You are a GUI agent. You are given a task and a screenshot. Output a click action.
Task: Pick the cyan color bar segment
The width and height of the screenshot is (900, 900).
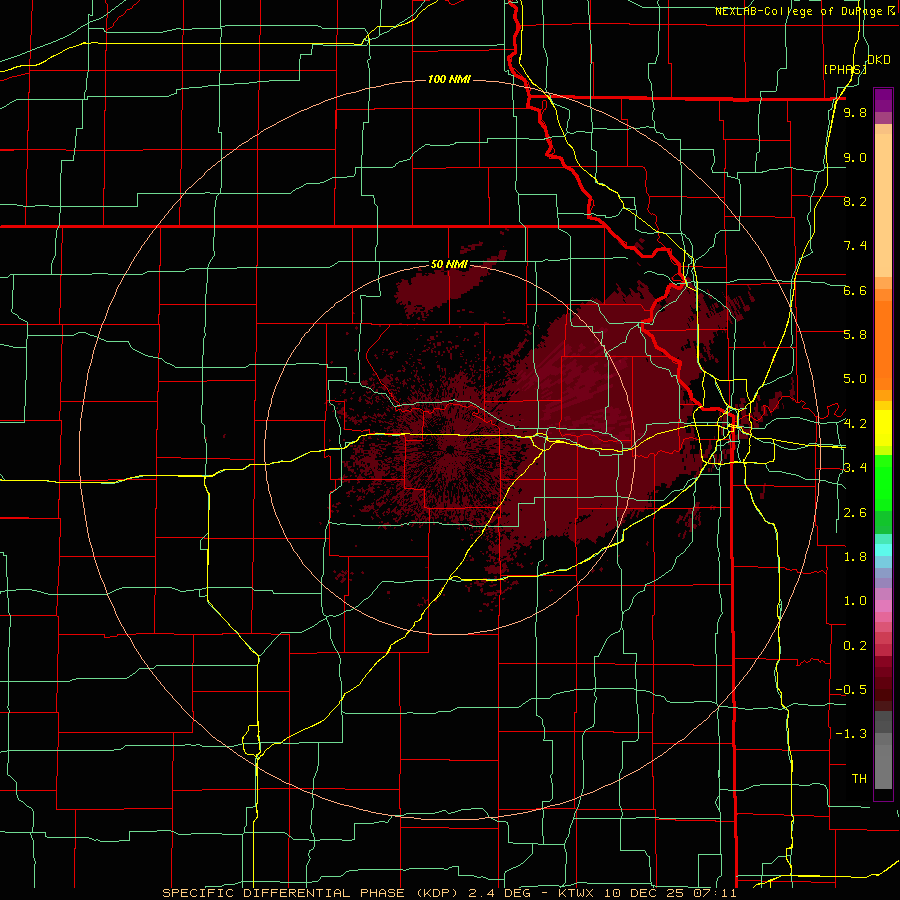[883, 550]
